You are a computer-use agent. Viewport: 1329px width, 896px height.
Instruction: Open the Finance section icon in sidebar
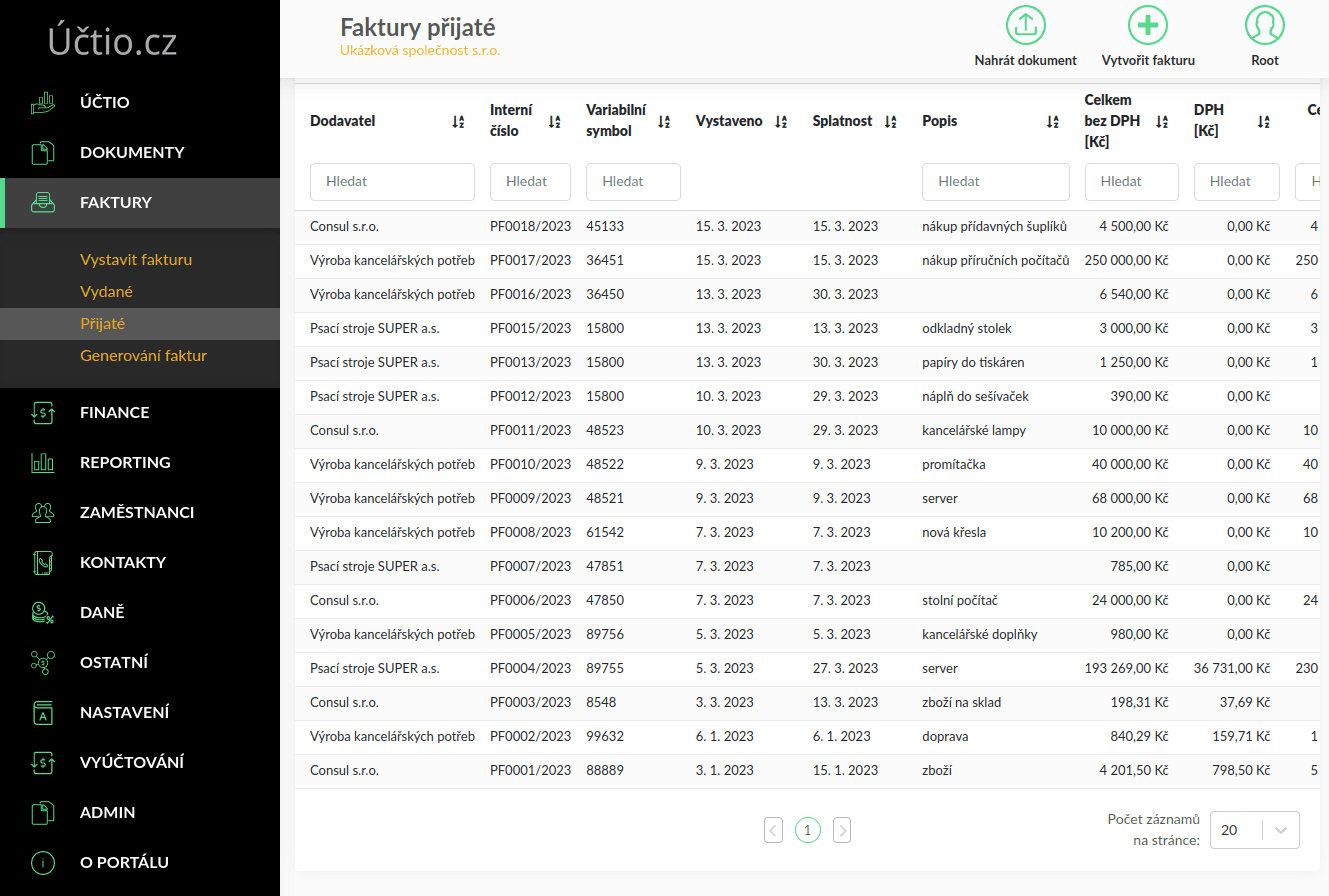click(x=42, y=412)
